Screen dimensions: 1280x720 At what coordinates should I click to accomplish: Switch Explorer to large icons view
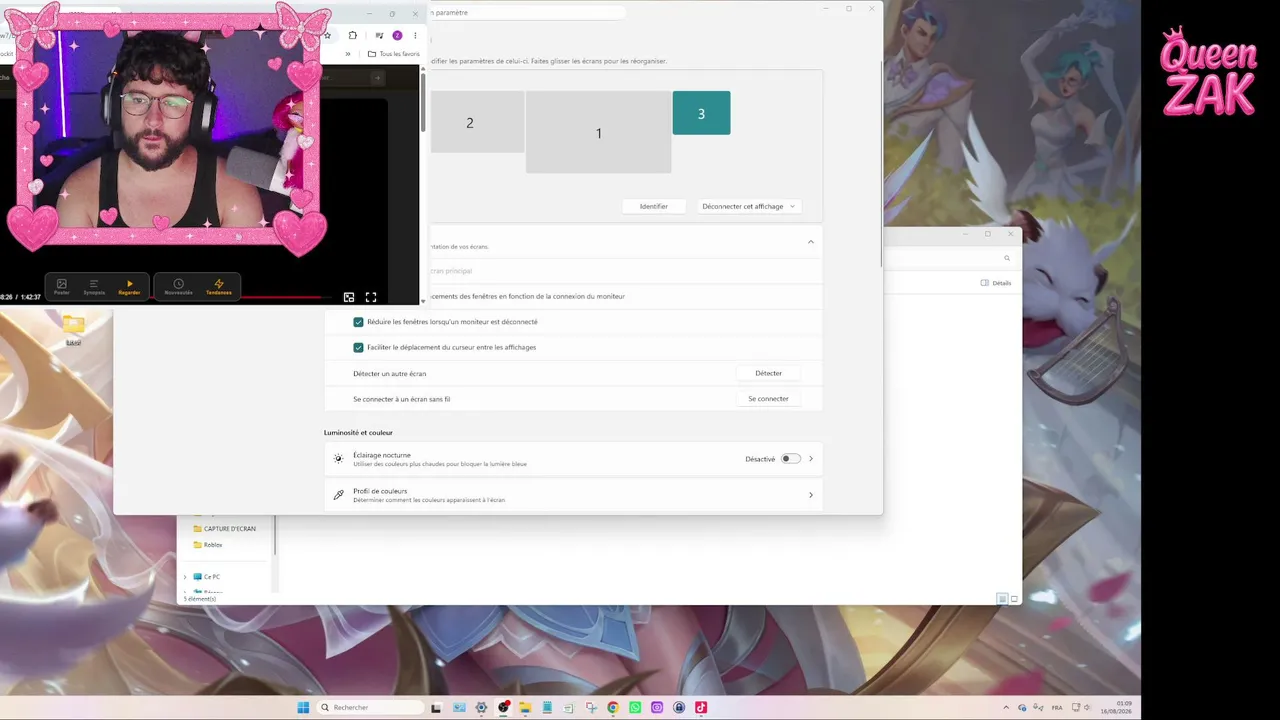pos(1014,599)
